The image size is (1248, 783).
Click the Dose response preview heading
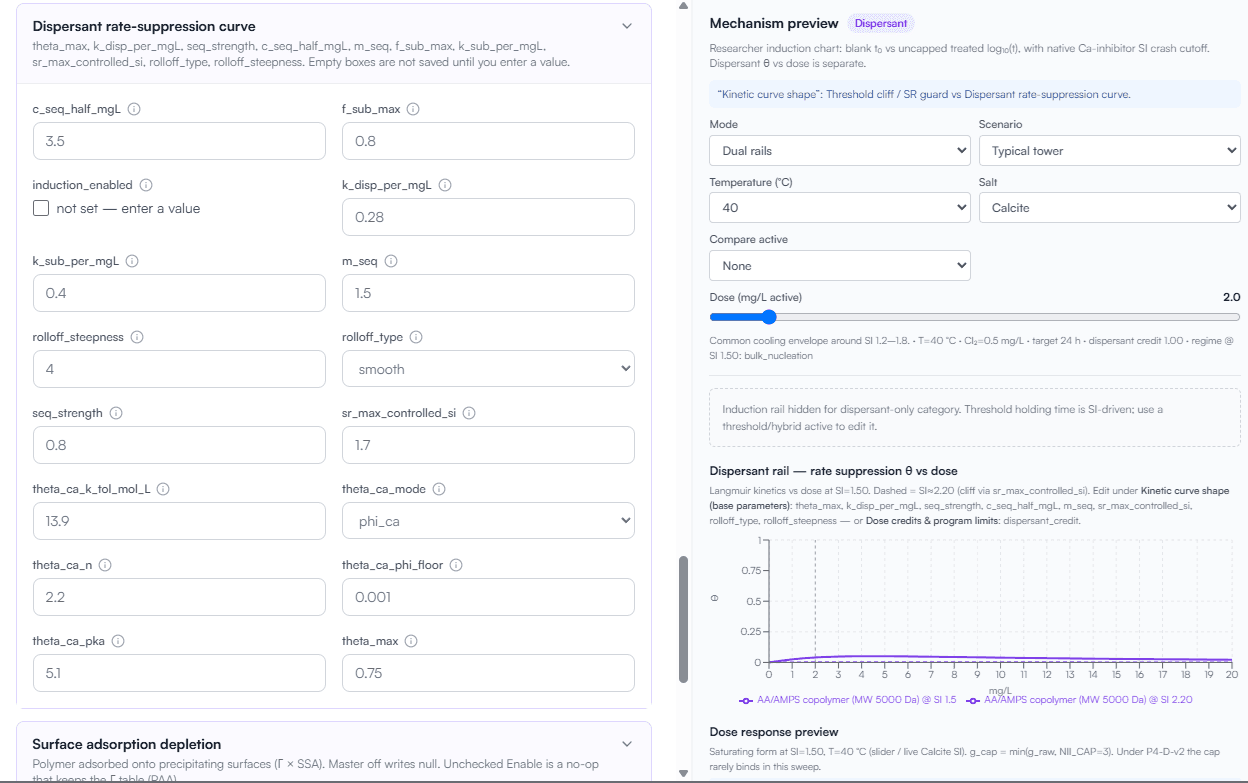tap(774, 732)
